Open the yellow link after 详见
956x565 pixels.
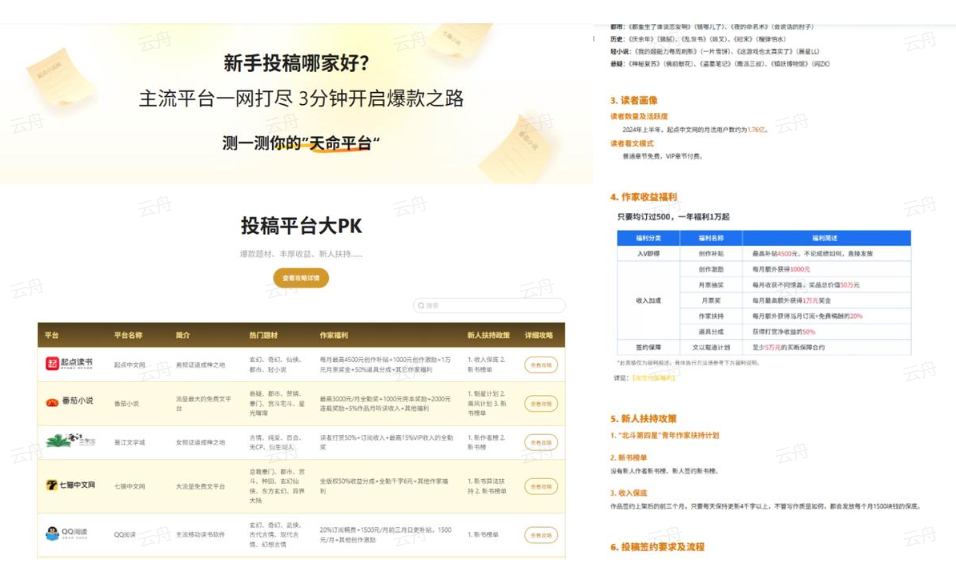click(654, 378)
